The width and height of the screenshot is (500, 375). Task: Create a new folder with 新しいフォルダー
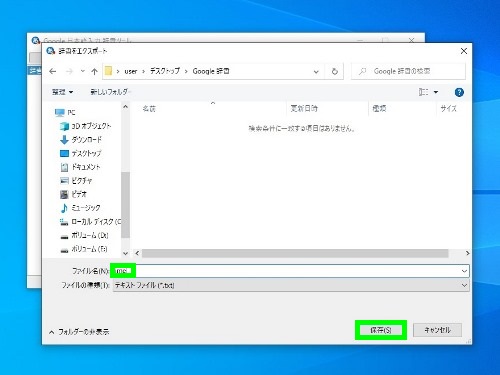(110, 92)
